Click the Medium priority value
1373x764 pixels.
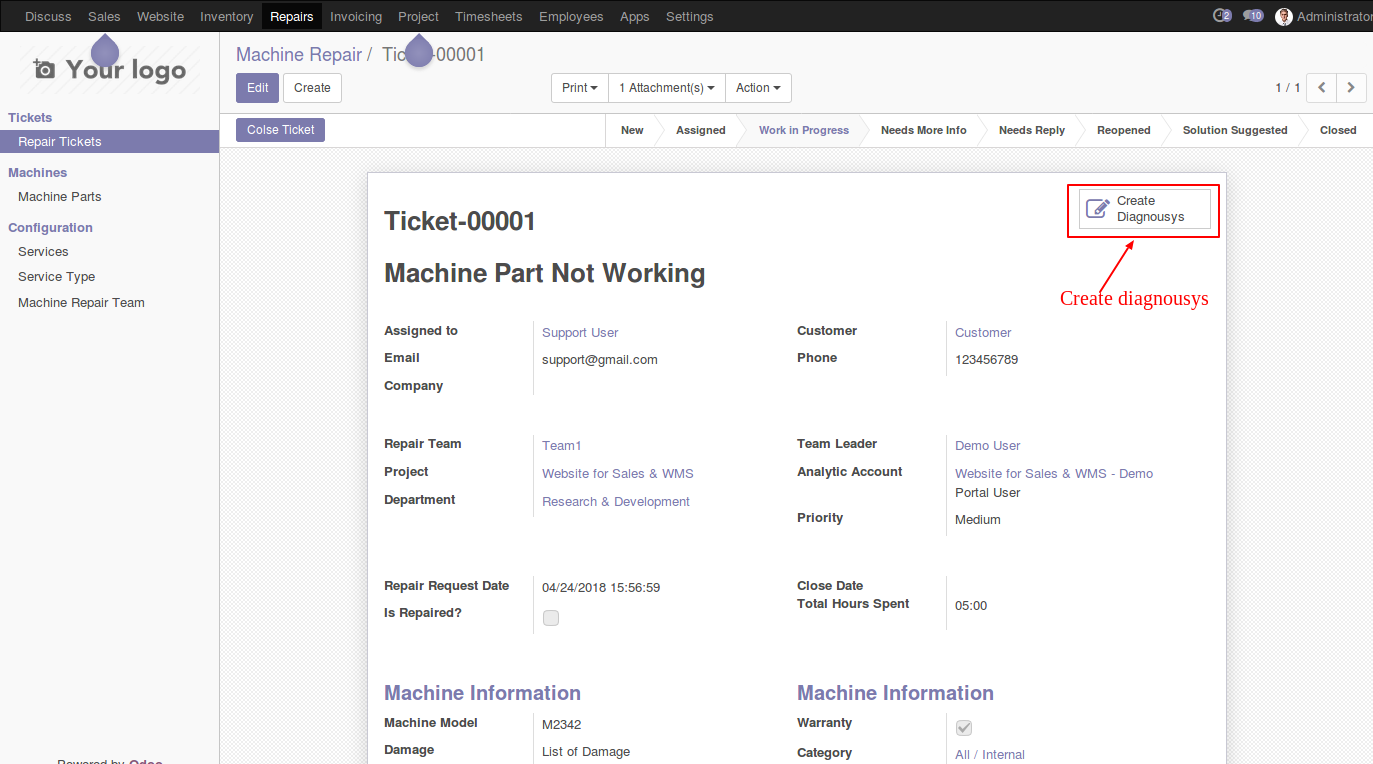tap(978, 520)
